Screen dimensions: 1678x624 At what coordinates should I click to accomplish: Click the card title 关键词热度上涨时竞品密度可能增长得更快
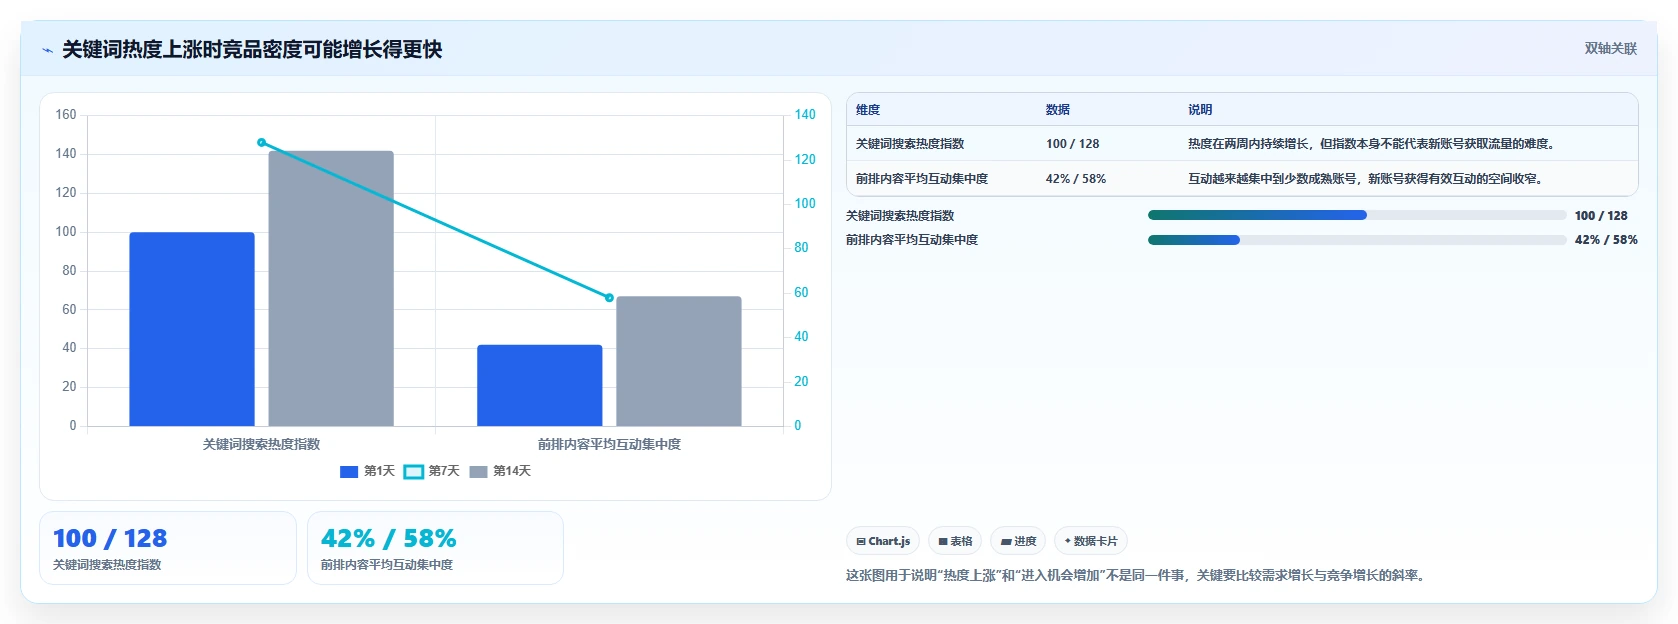point(252,50)
